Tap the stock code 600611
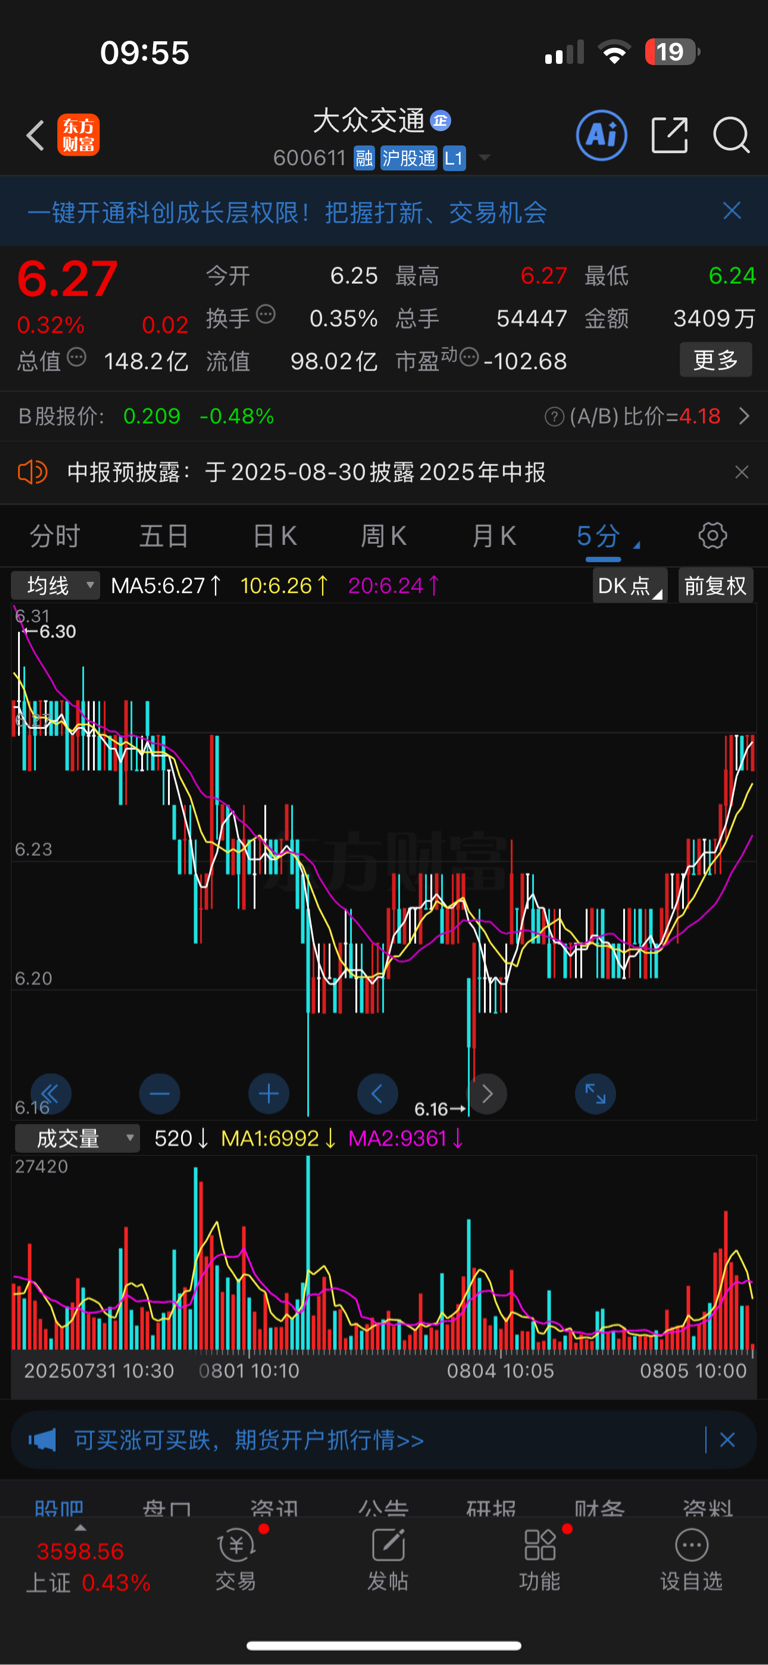Screen dimensions: 768x1665 309,158
